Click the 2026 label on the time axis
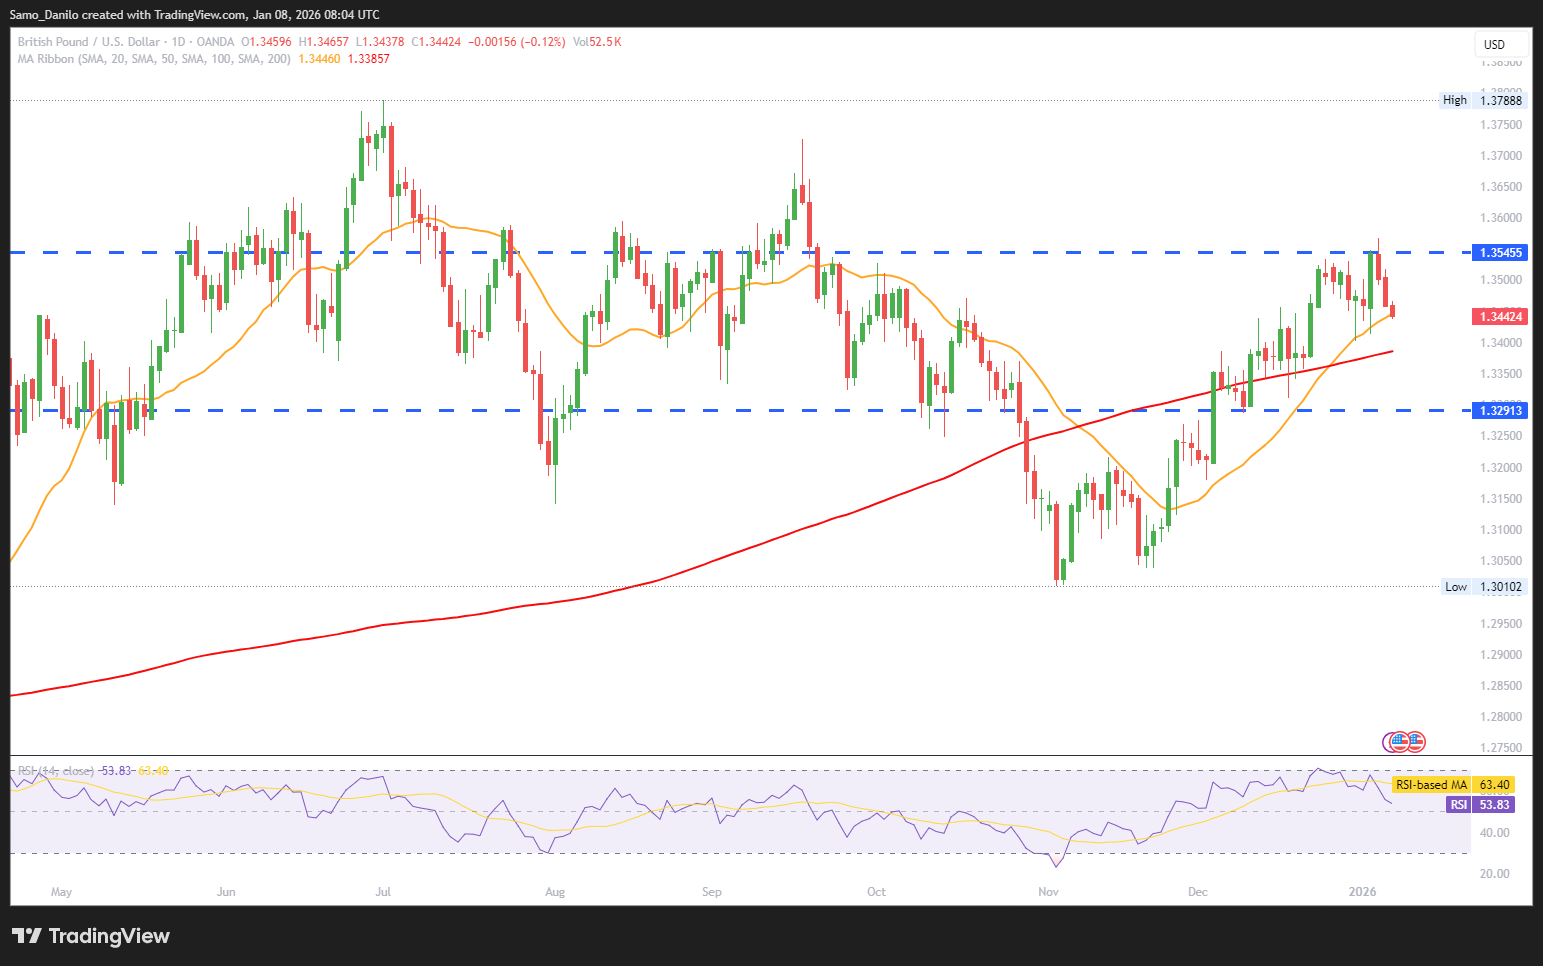The width and height of the screenshot is (1543, 966). click(1362, 891)
